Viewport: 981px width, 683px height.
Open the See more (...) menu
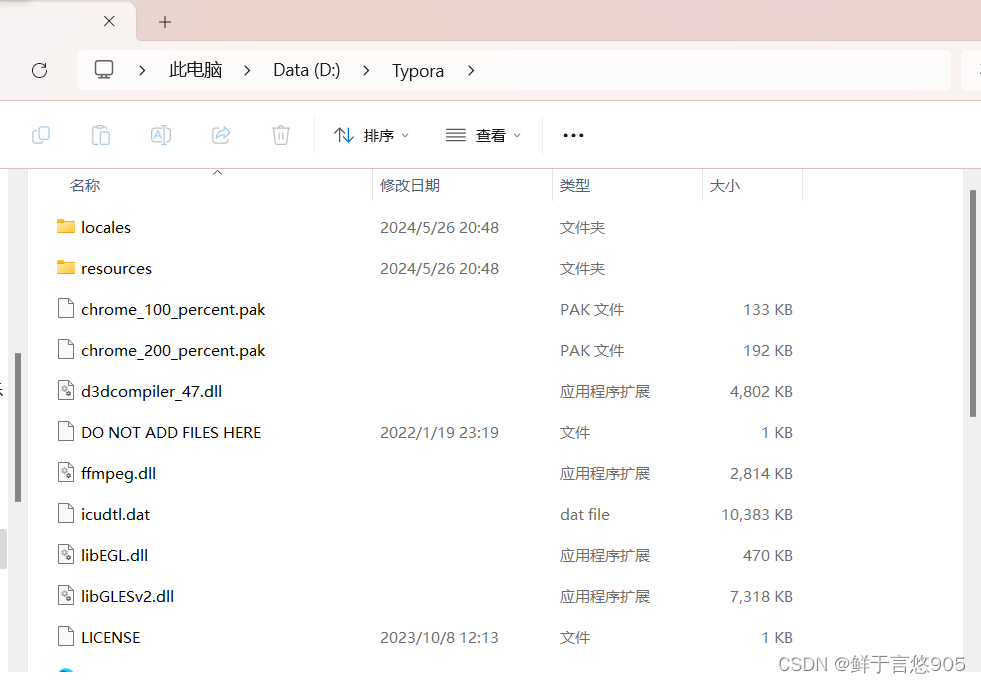pyautogui.click(x=572, y=135)
